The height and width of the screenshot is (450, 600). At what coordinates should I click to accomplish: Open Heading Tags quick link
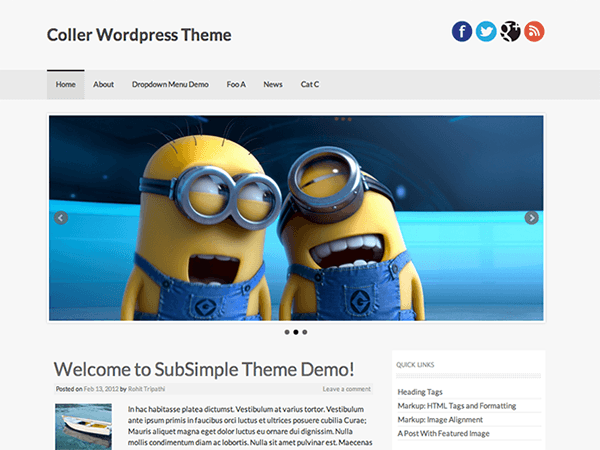[x=420, y=392]
